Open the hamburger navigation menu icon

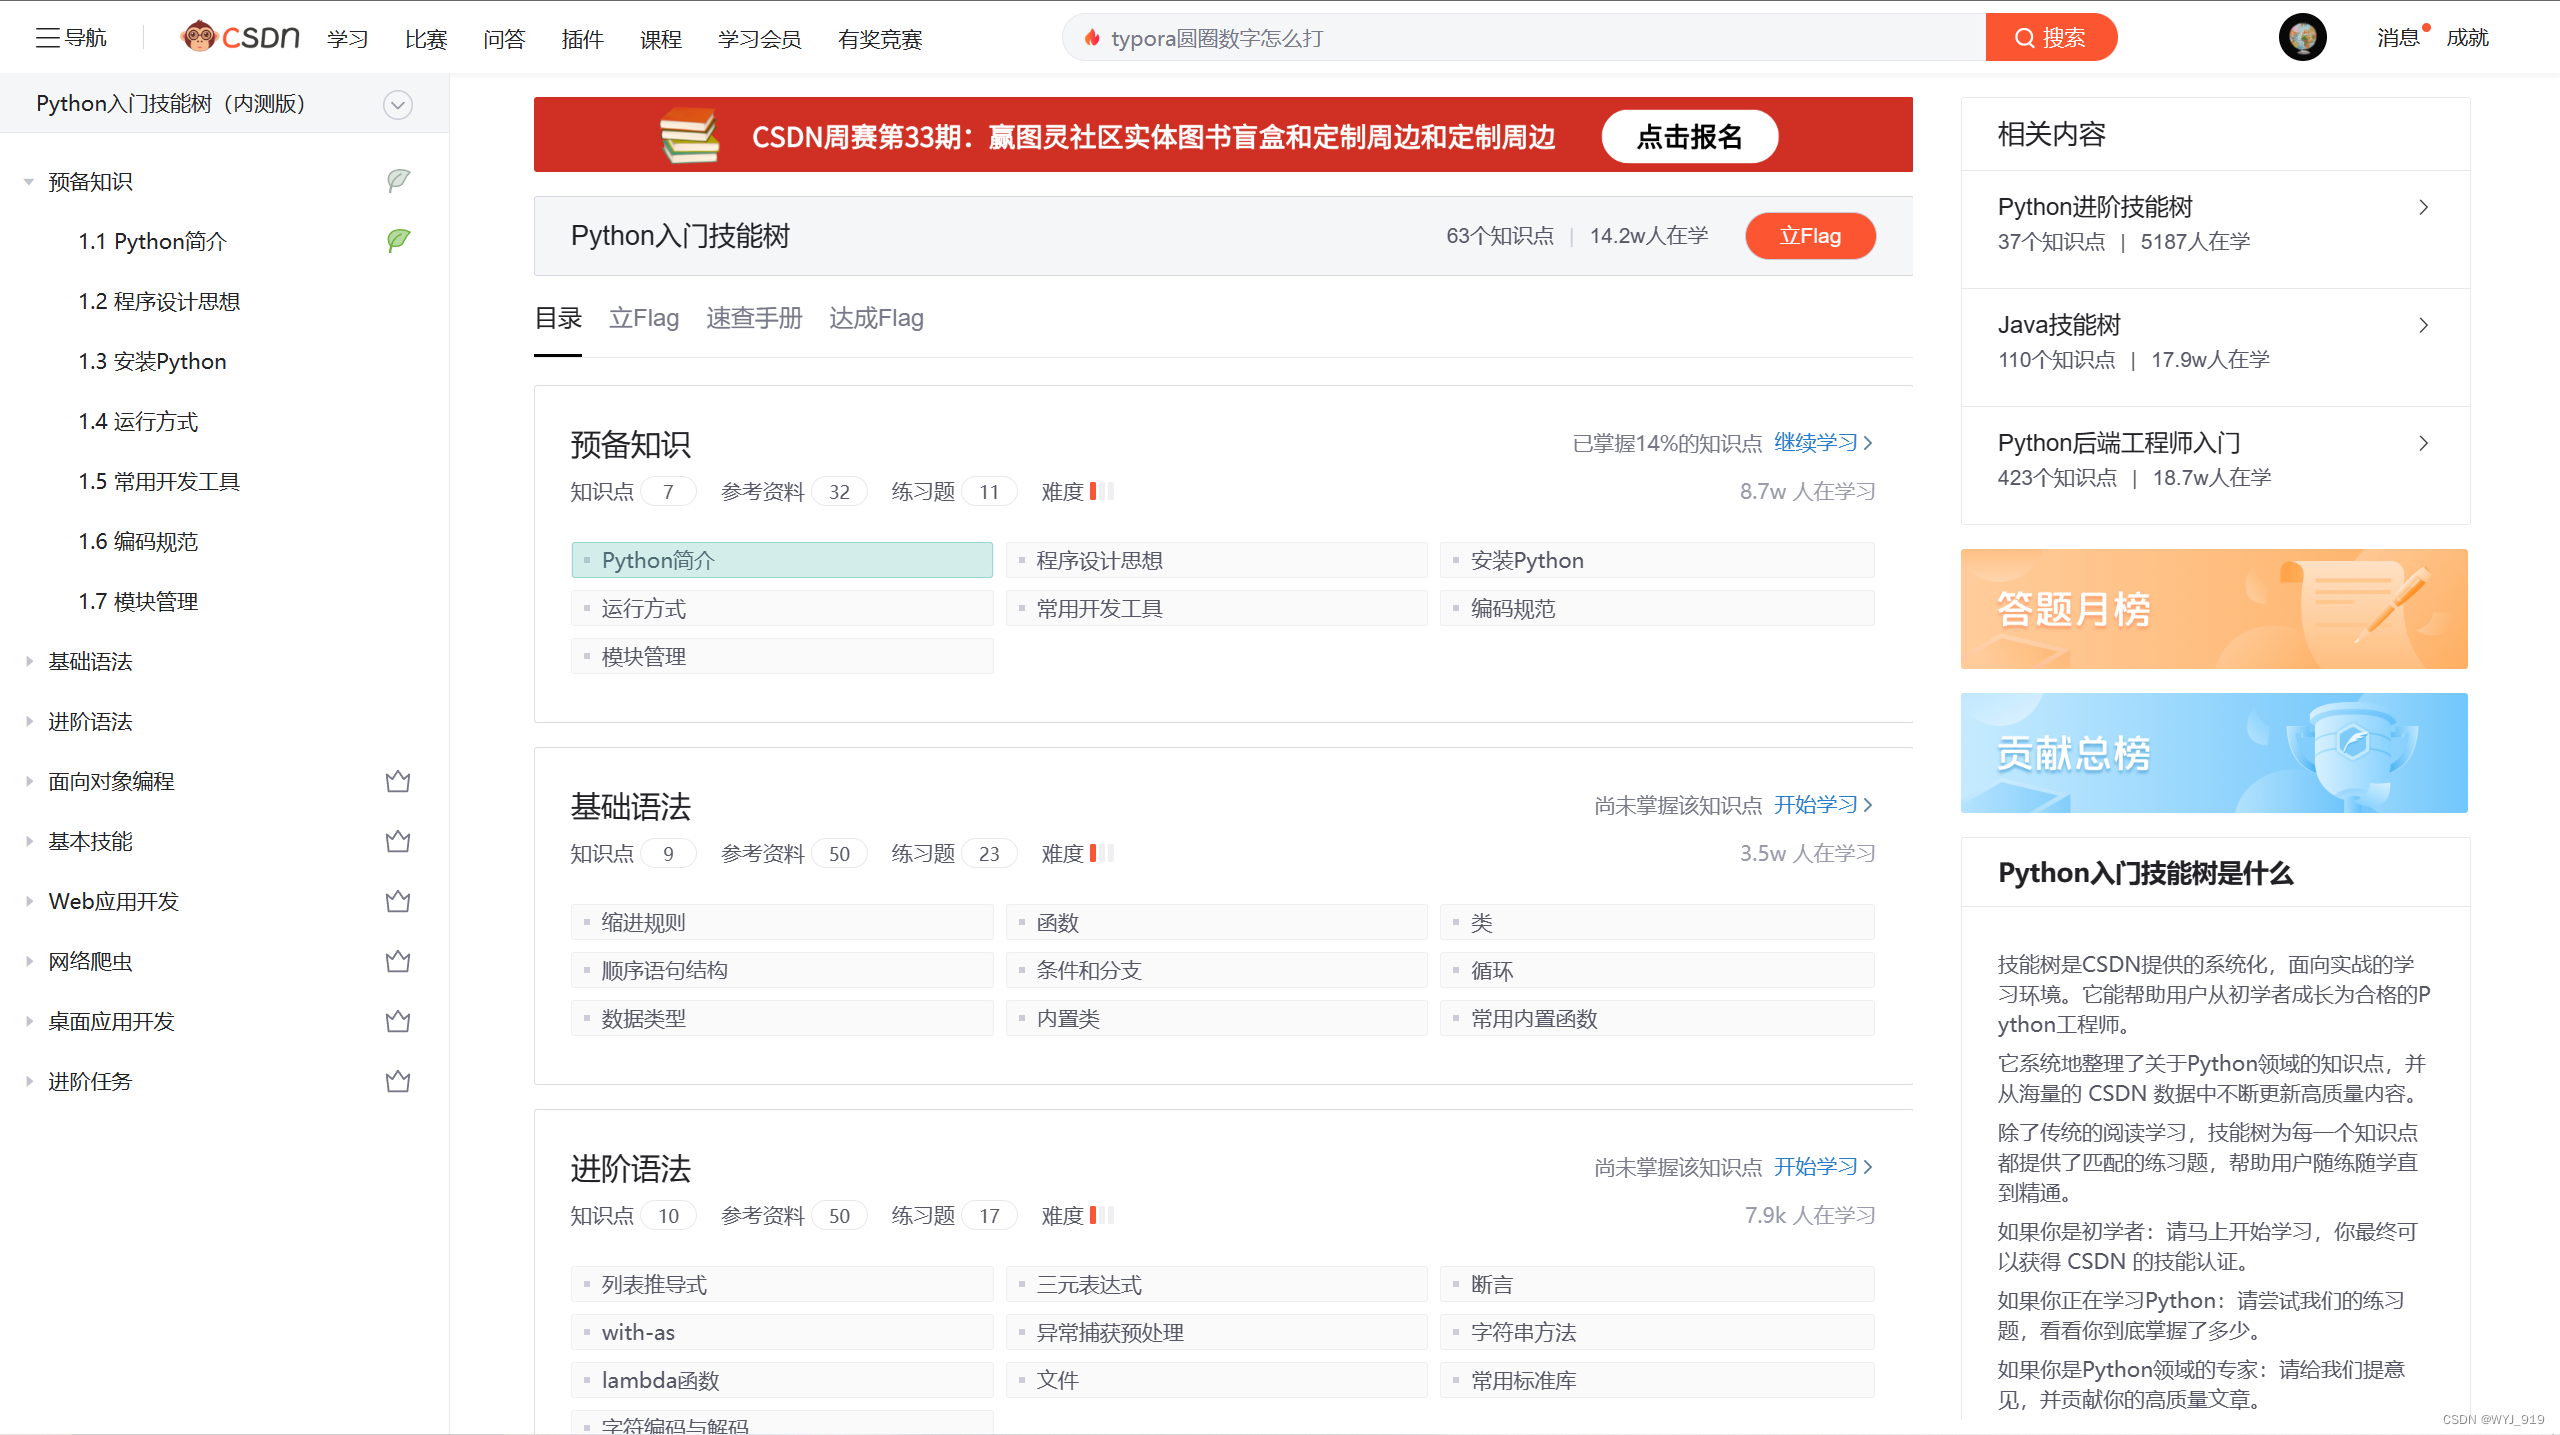point(47,38)
